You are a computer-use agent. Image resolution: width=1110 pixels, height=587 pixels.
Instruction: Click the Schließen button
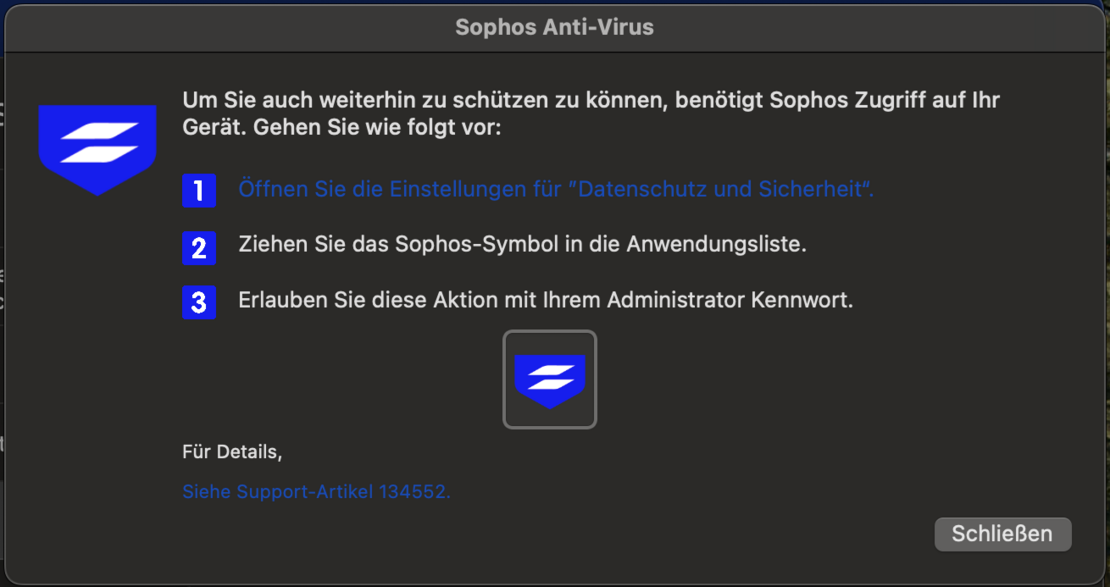coord(1002,534)
